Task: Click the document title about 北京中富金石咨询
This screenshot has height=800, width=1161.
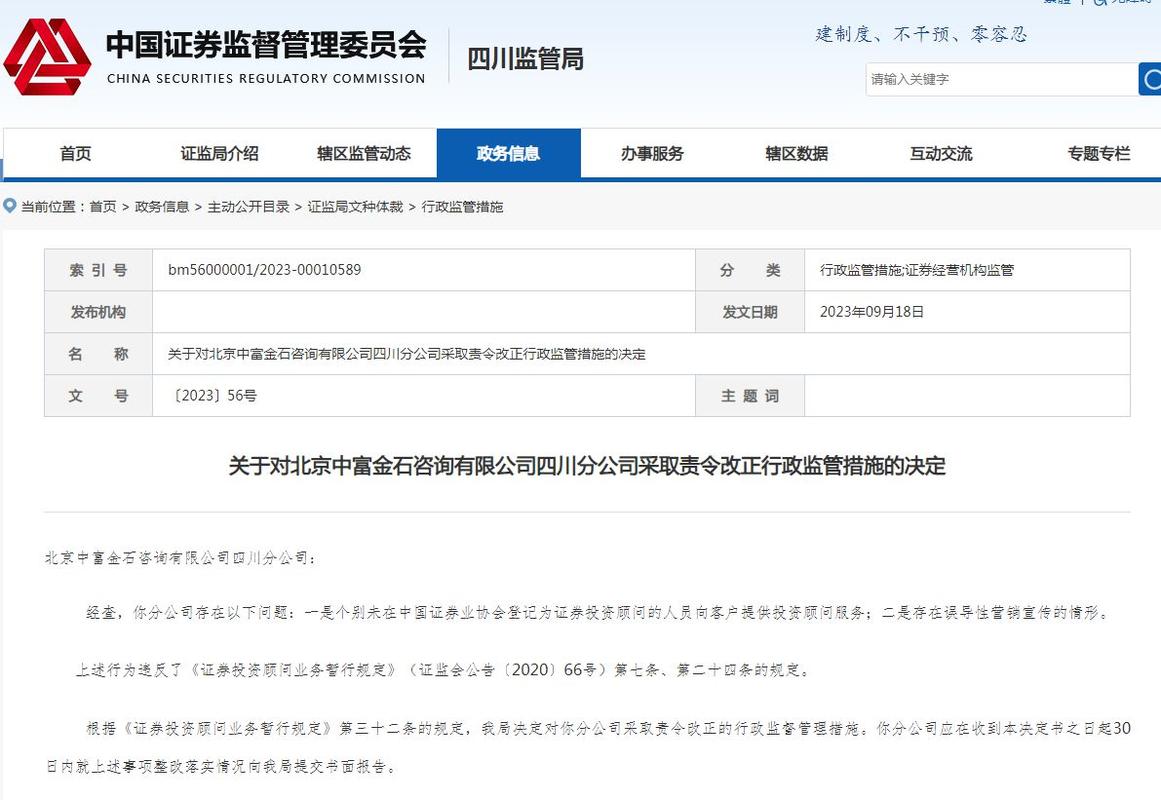Action: click(580, 465)
